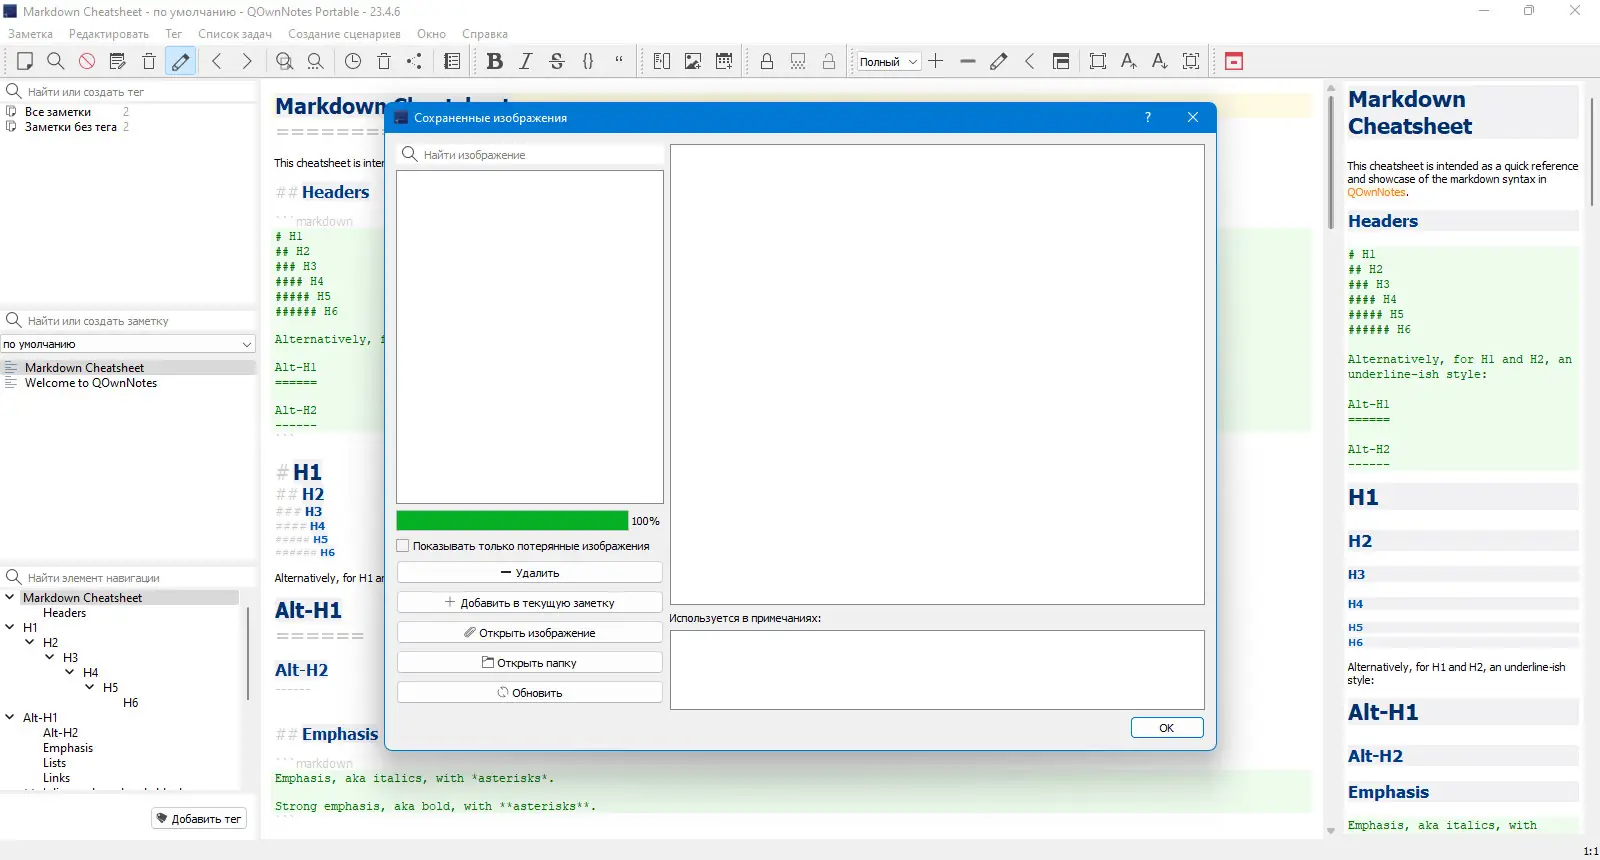Open the Редактировать menu
Screen dimensions: 1600x860
point(109,34)
